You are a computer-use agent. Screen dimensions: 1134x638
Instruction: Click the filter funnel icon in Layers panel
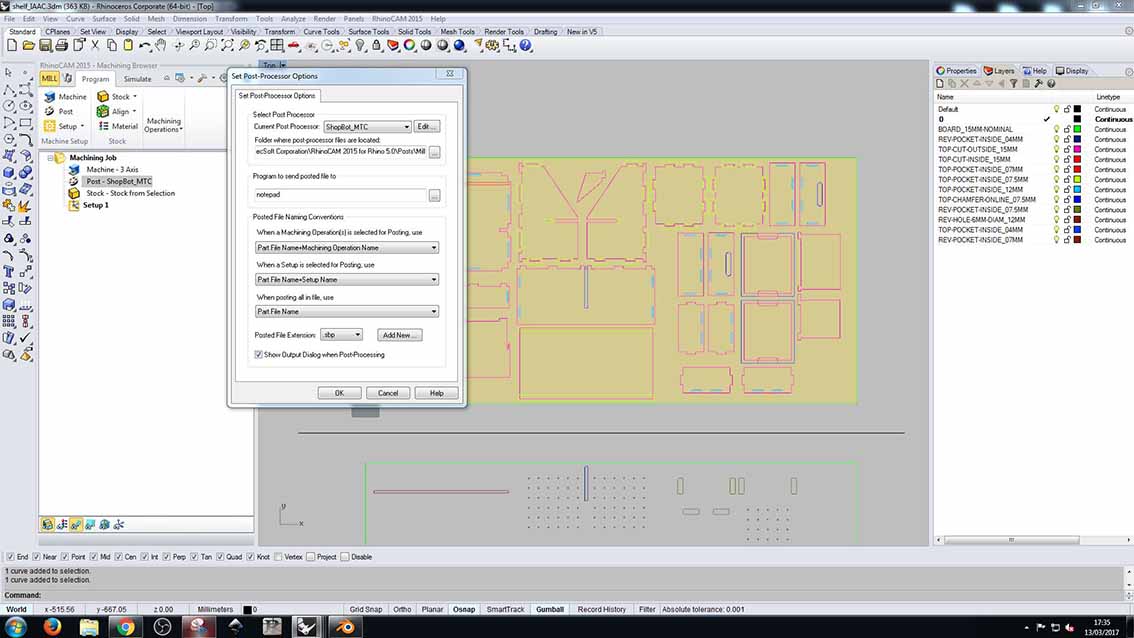1013,84
